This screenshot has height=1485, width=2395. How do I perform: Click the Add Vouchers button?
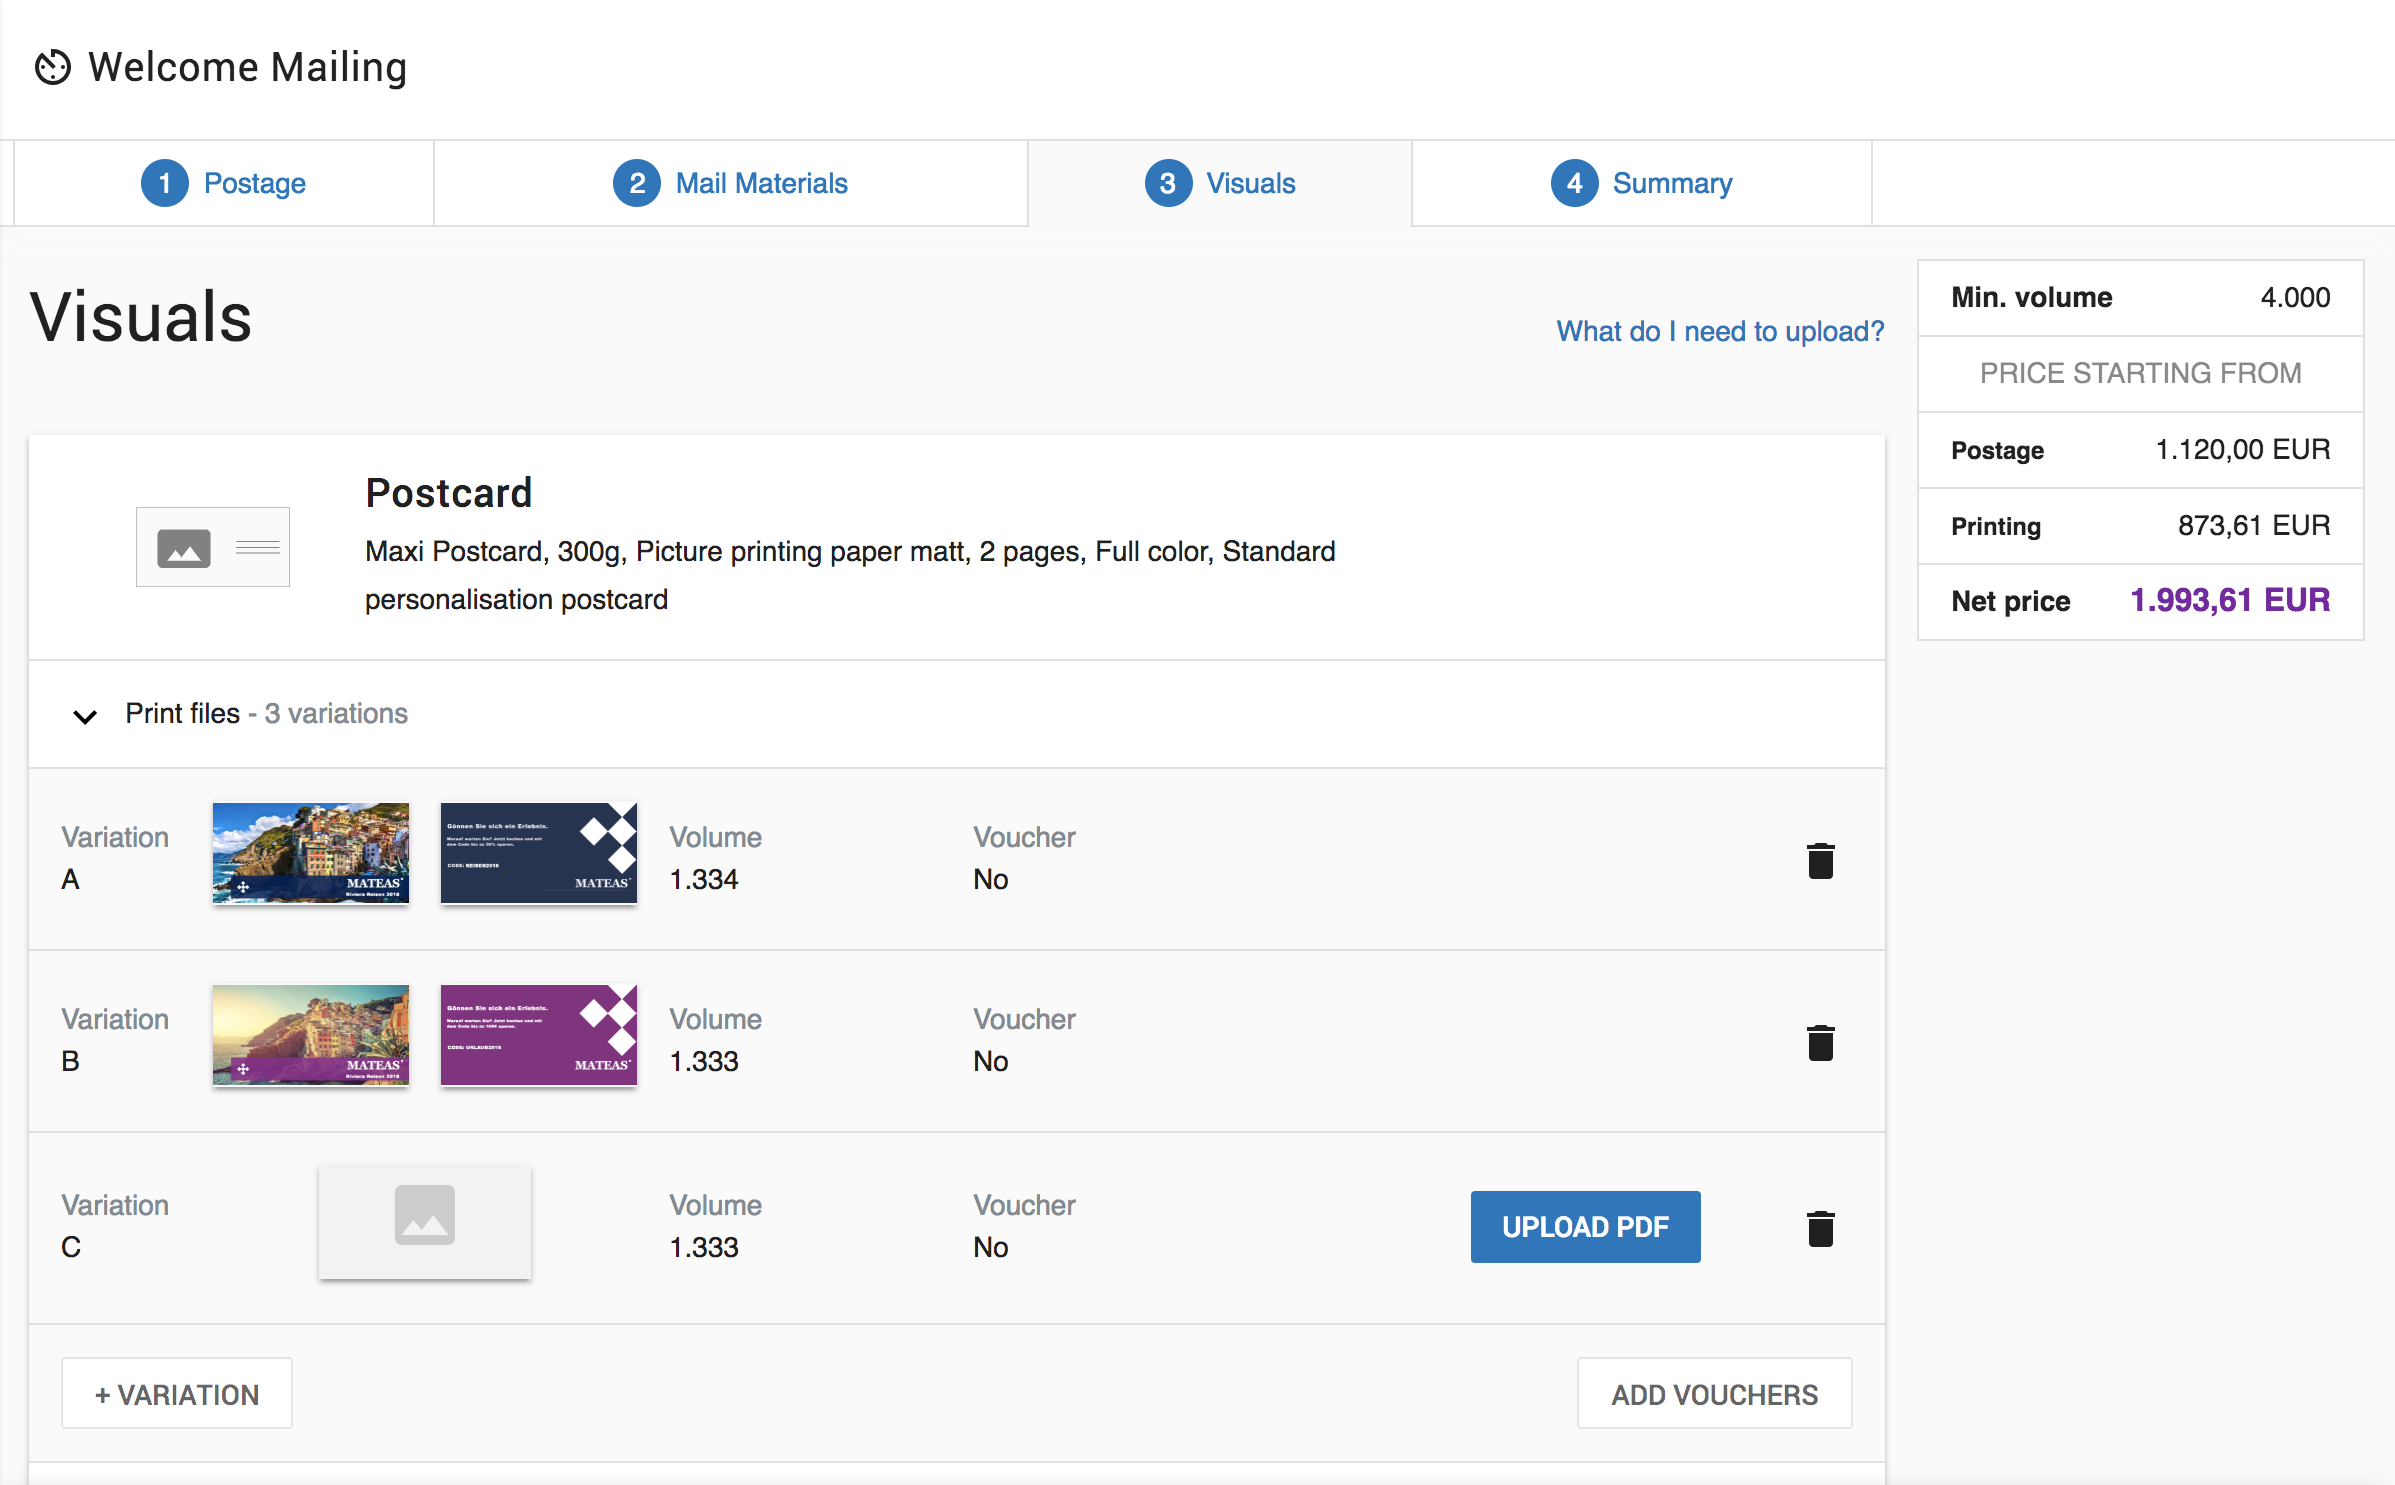pyautogui.click(x=1714, y=1394)
